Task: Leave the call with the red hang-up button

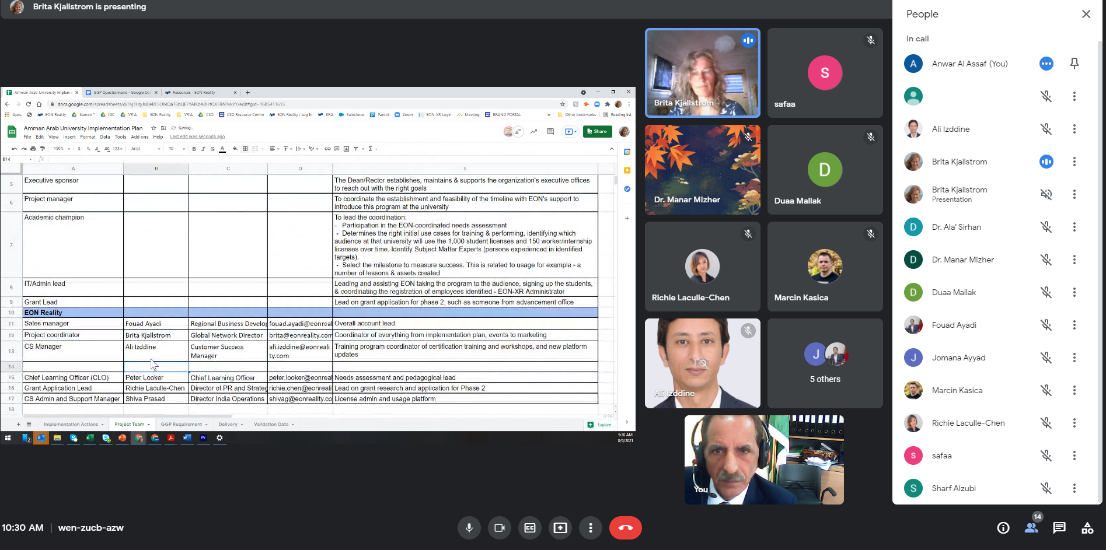Action: click(625, 527)
